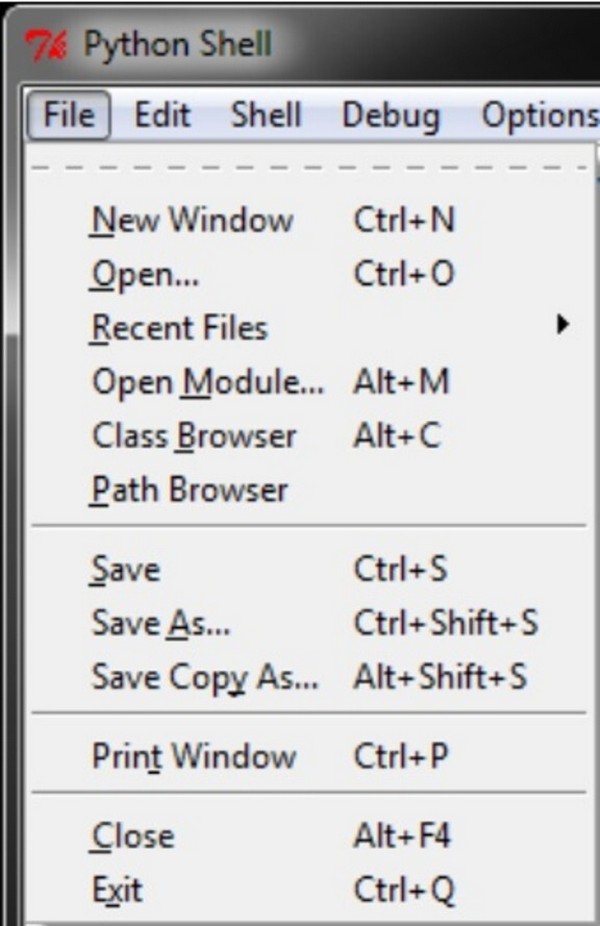
Task: Choose Save As... entry
Action: point(312,623)
